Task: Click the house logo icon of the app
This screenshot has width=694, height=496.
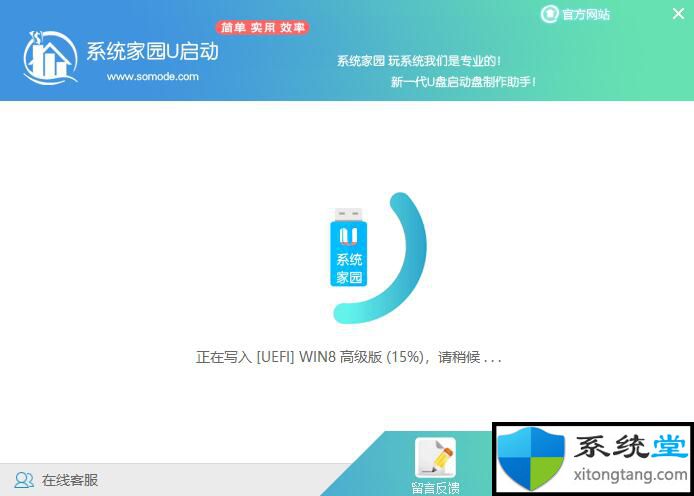Action: click(50, 58)
